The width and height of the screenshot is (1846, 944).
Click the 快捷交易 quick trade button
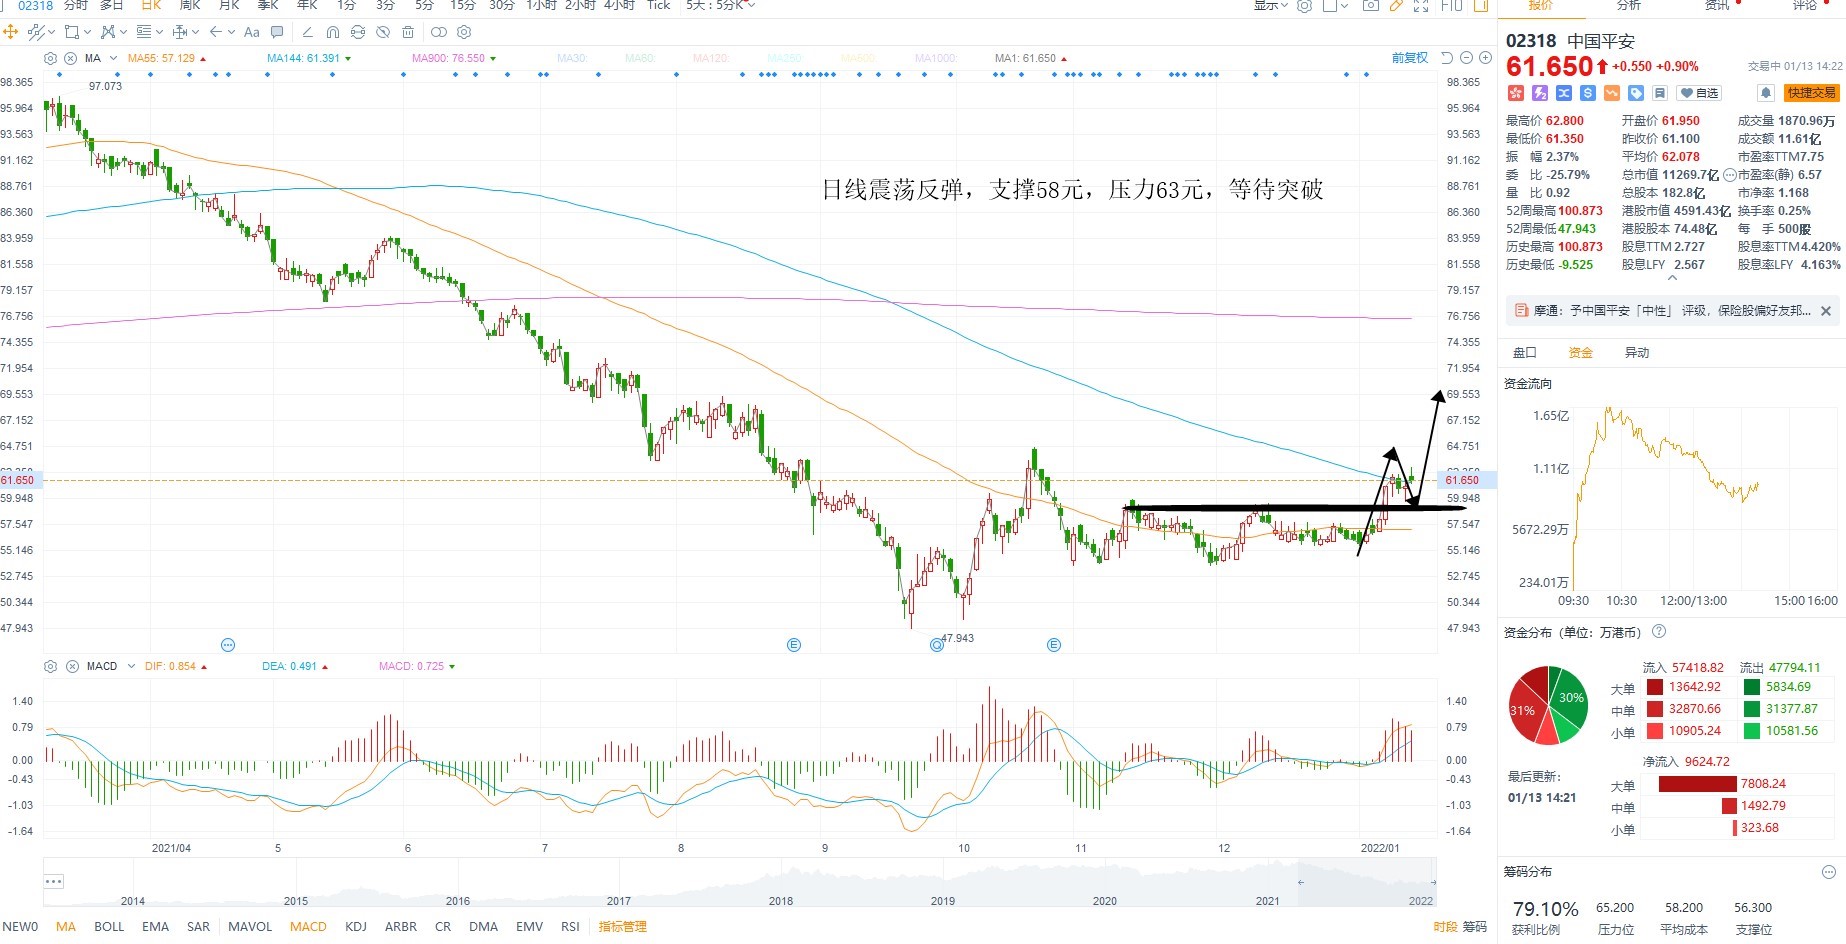pyautogui.click(x=1811, y=93)
